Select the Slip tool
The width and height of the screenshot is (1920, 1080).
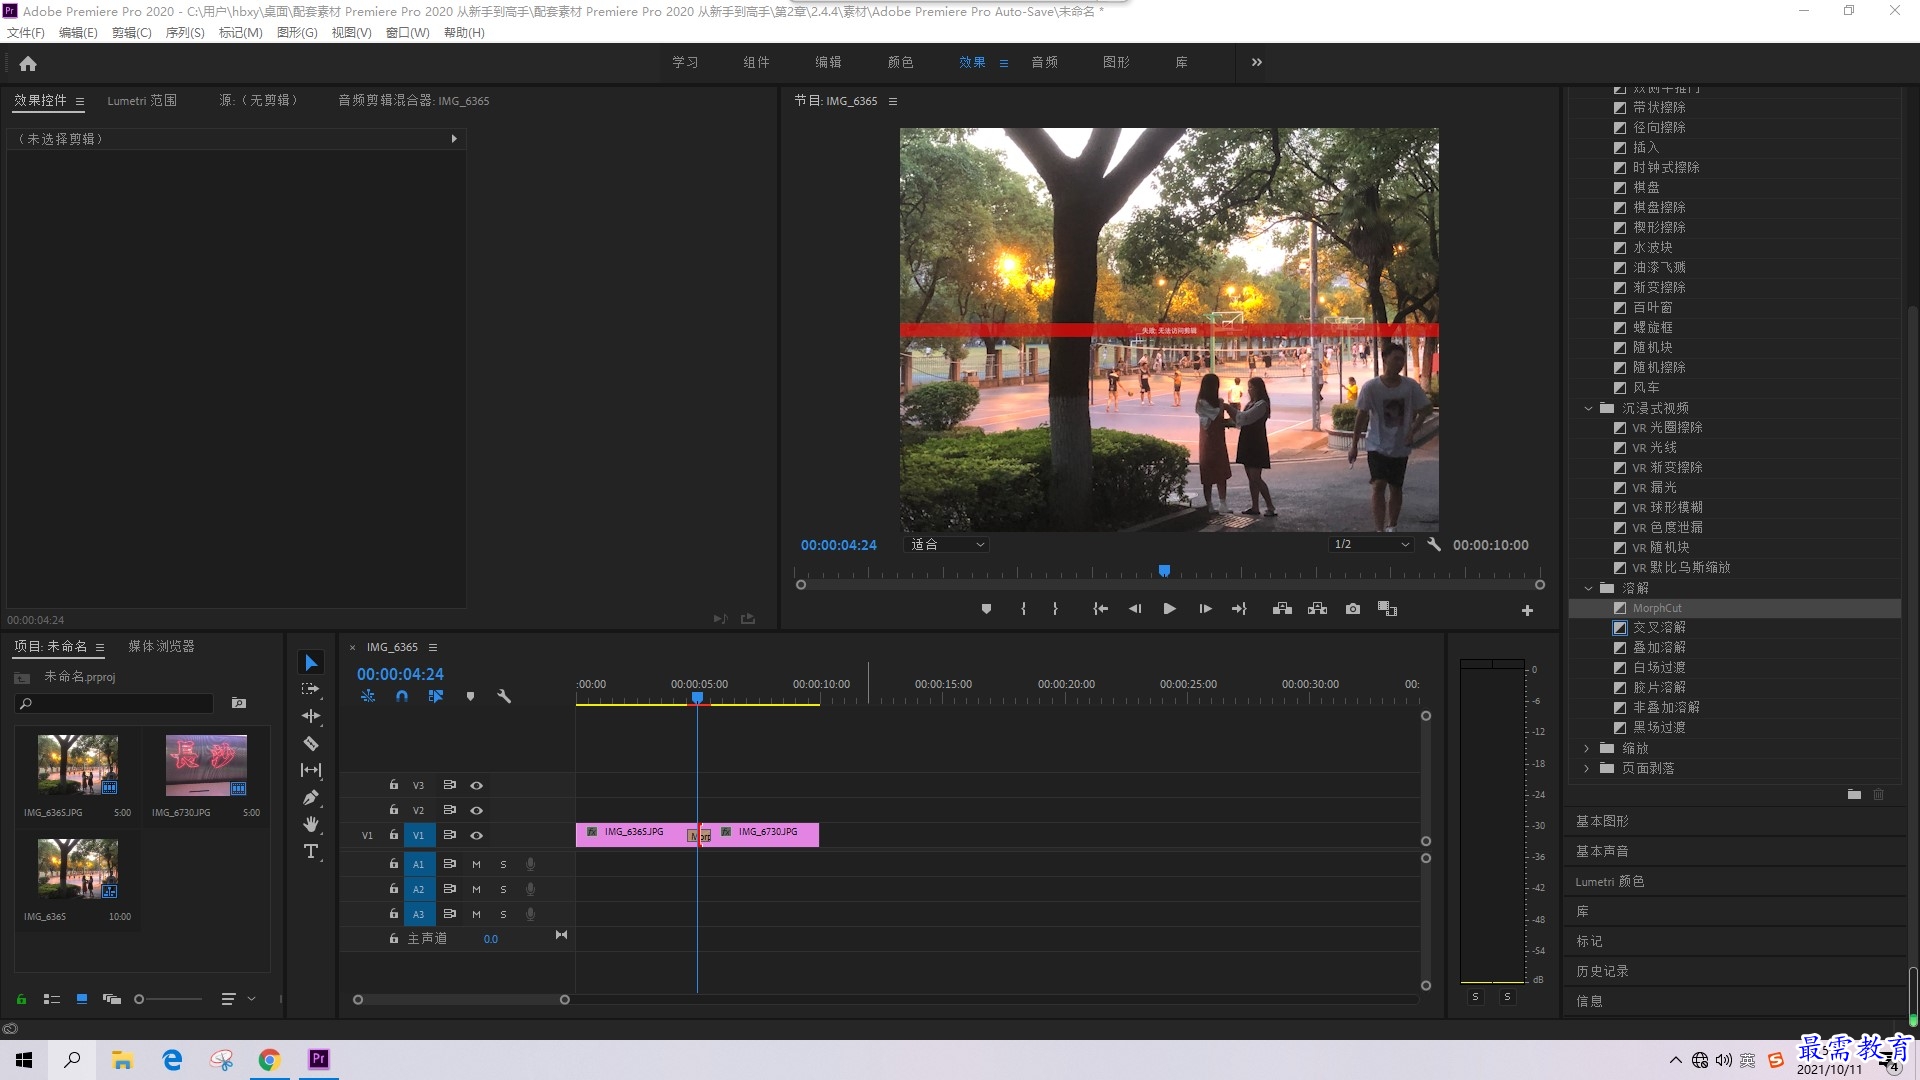(311, 770)
